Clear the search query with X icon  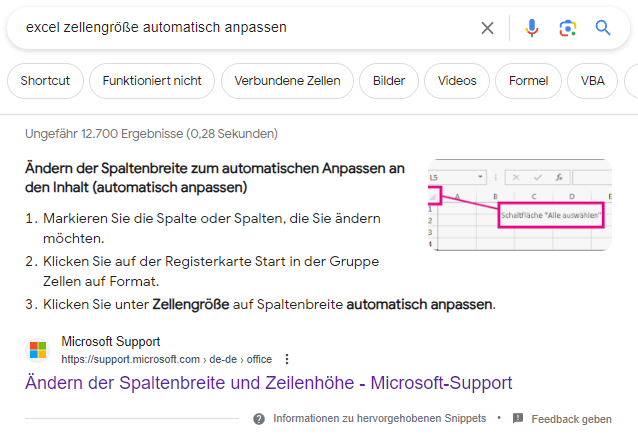pos(487,28)
